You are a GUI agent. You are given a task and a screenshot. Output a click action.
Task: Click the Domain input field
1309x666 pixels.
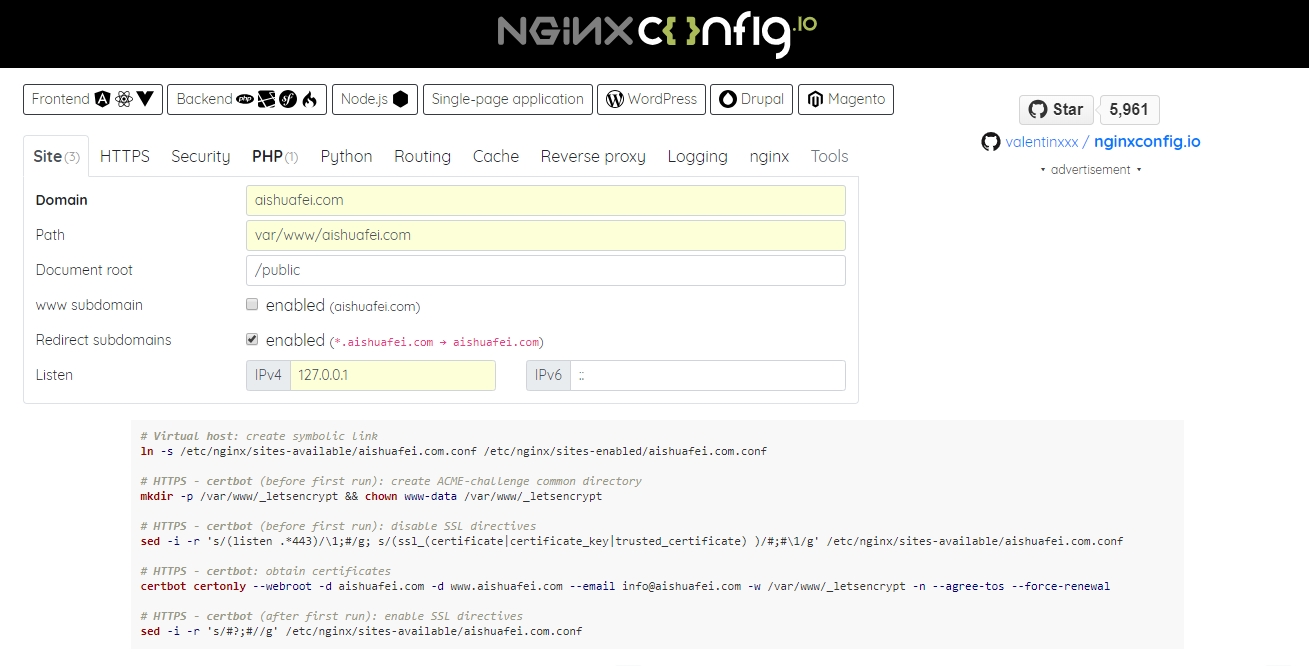[x=545, y=200]
